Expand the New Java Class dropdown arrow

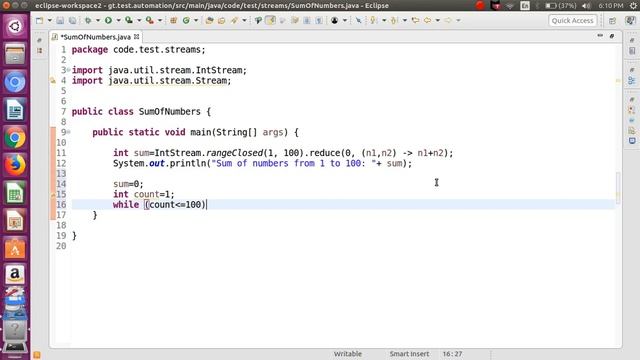point(196,20)
